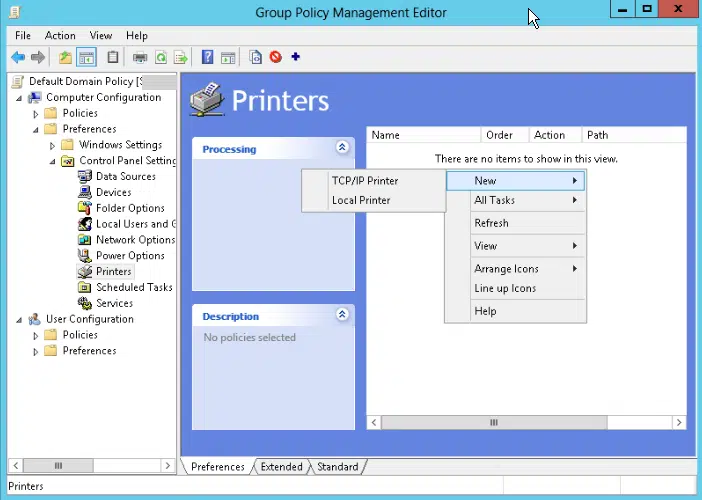Click tree pane scrollbar left arrow
This screenshot has width=702, height=500.
[x=16, y=466]
